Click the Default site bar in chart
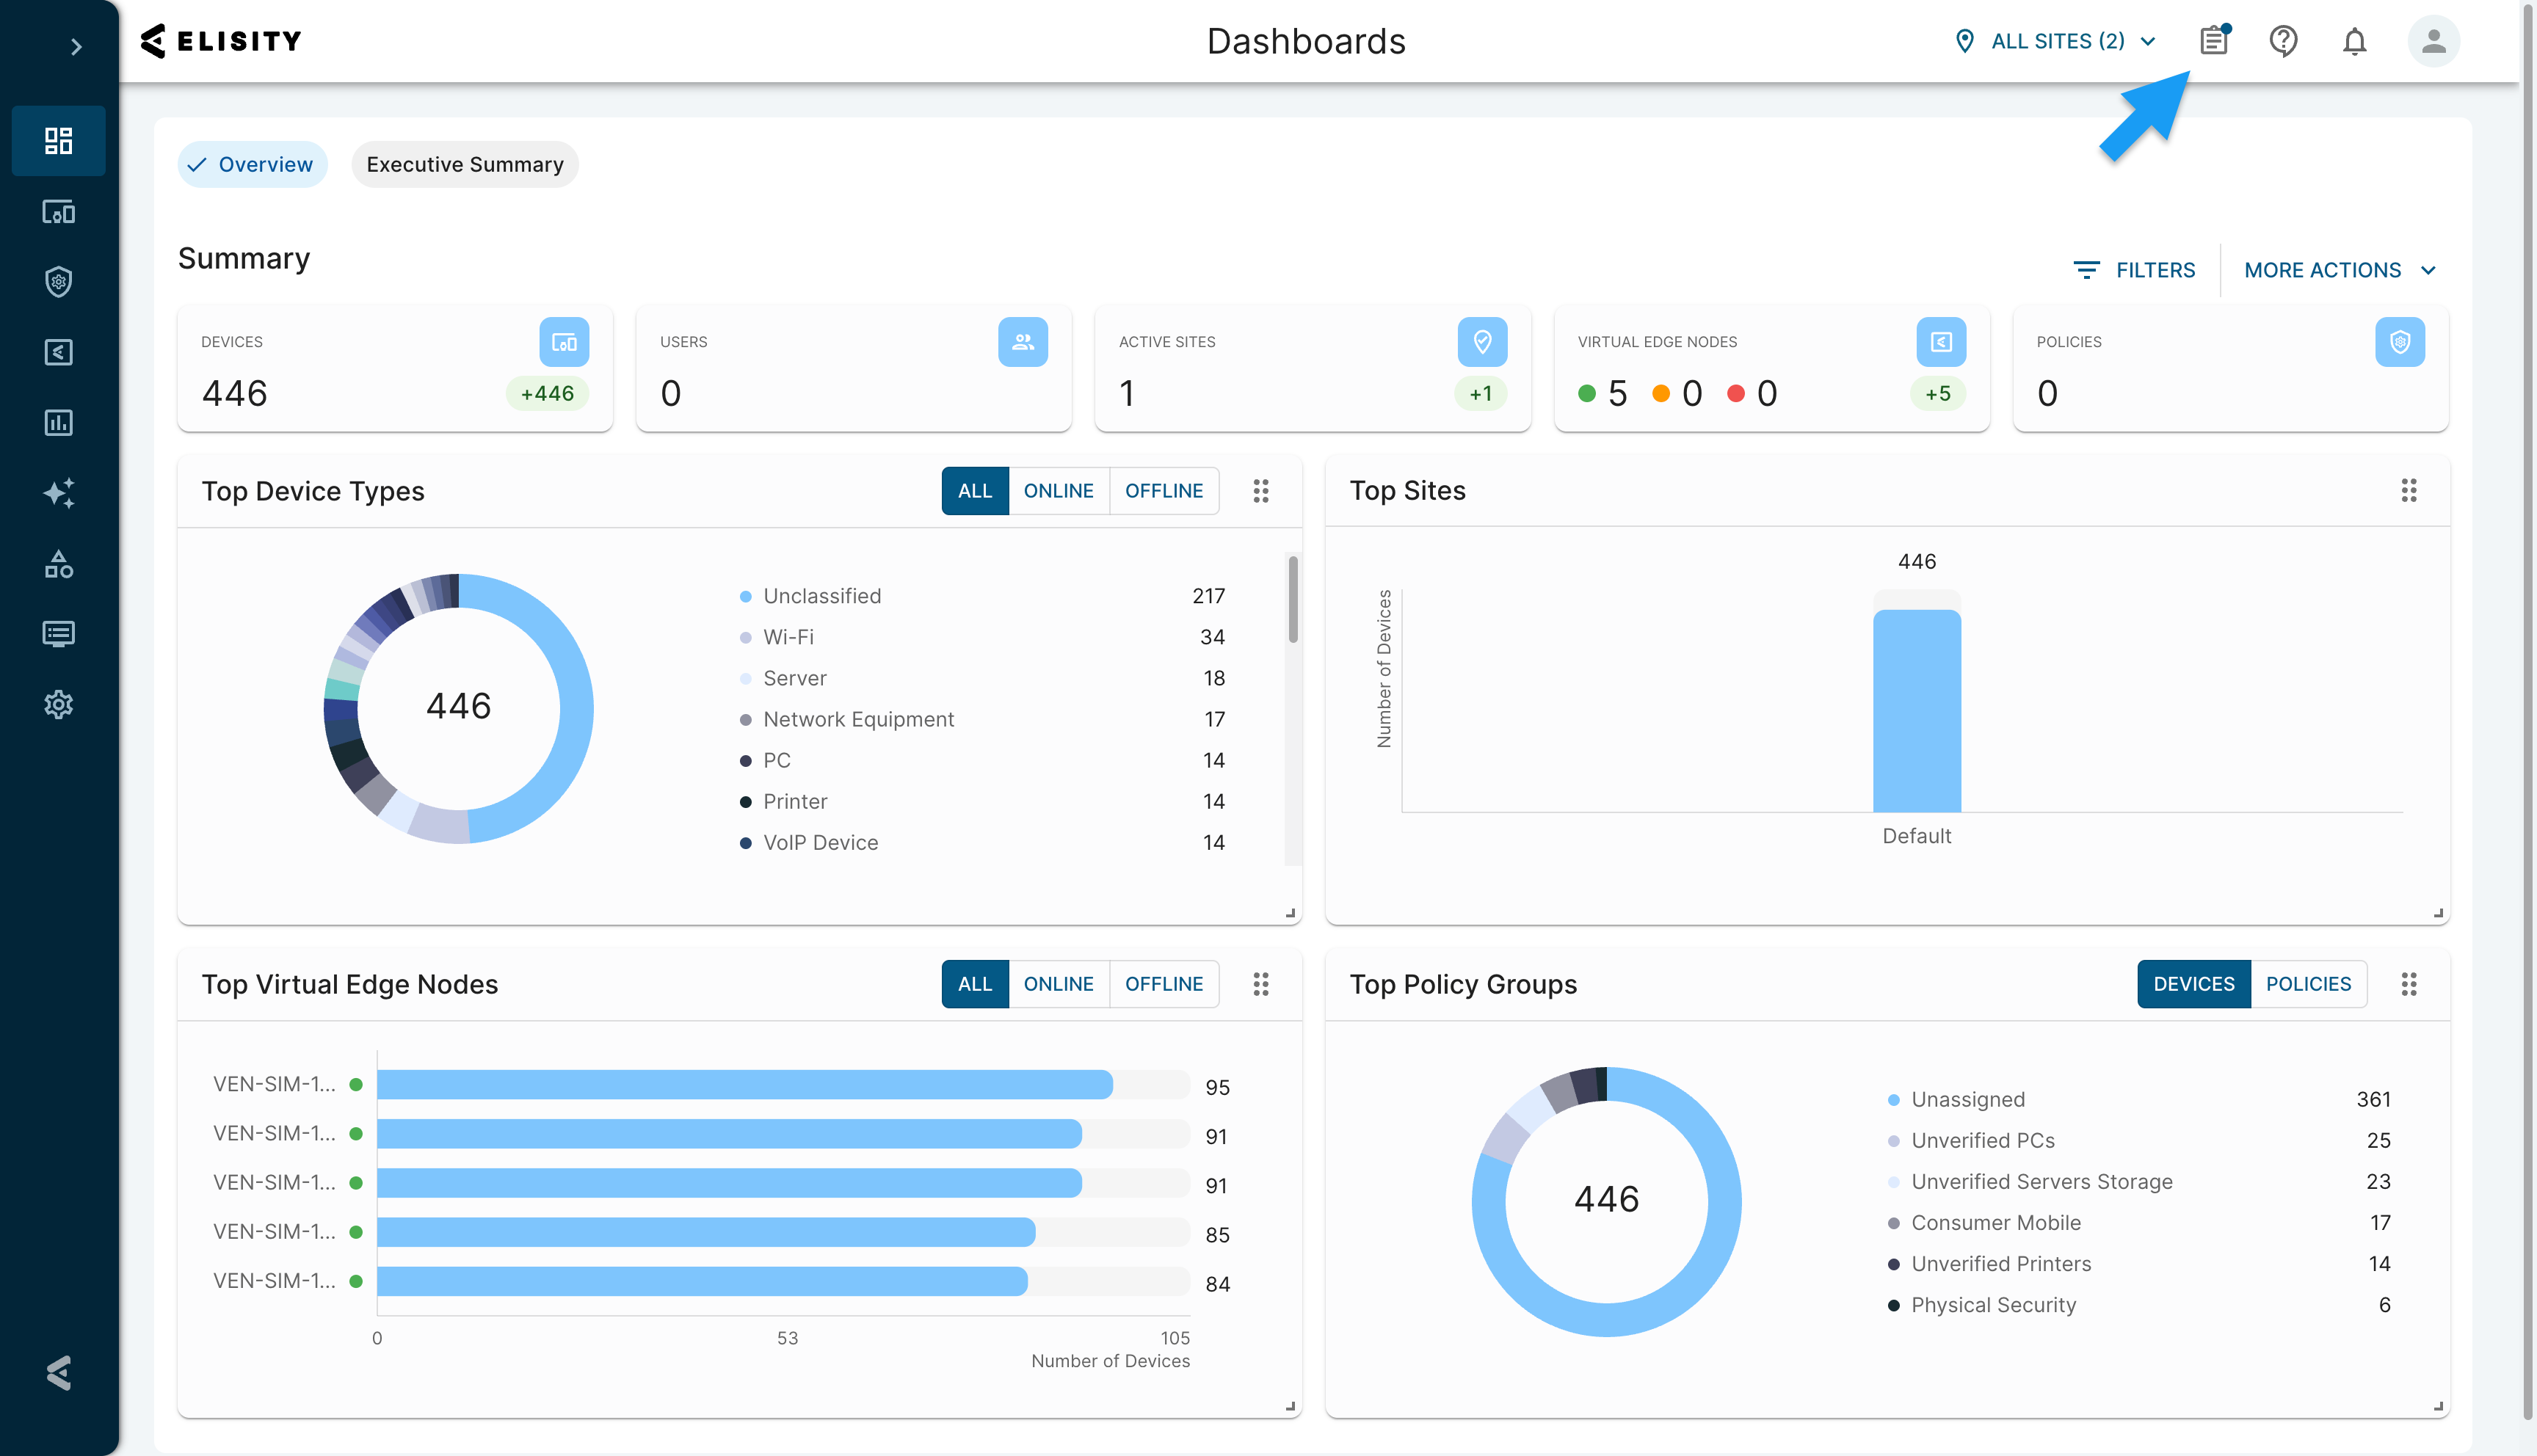 point(1916,710)
